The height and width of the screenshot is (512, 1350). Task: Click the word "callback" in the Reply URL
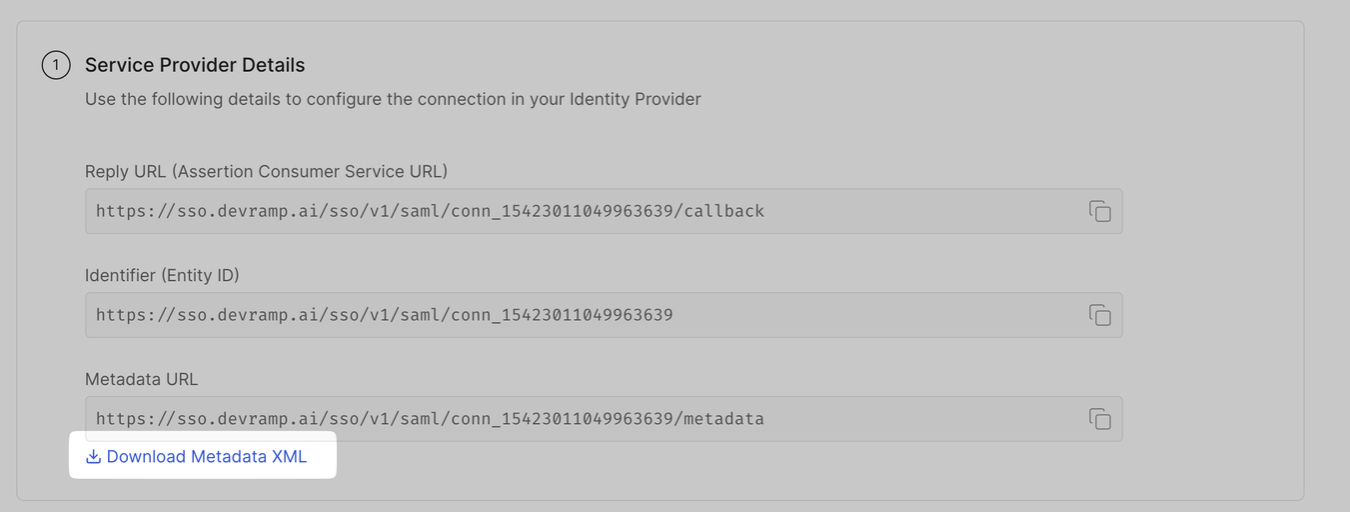pos(724,211)
